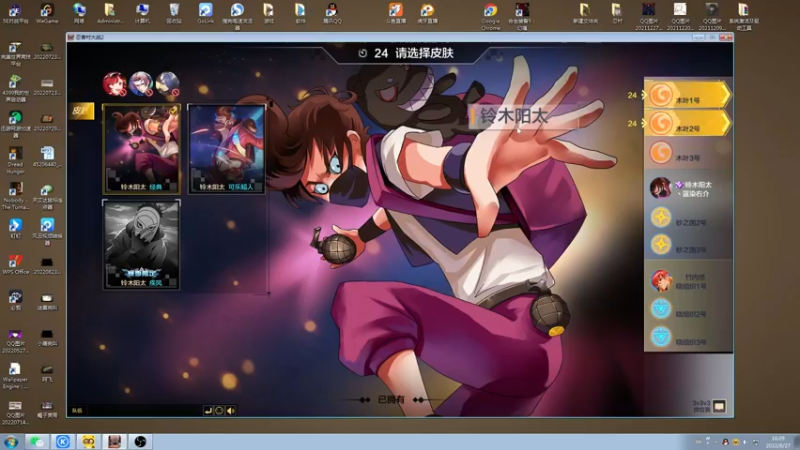The image size is (800, 450).
Task: Click the third banned hero portrait (dark blue)
Action: (x=167, y=84)
